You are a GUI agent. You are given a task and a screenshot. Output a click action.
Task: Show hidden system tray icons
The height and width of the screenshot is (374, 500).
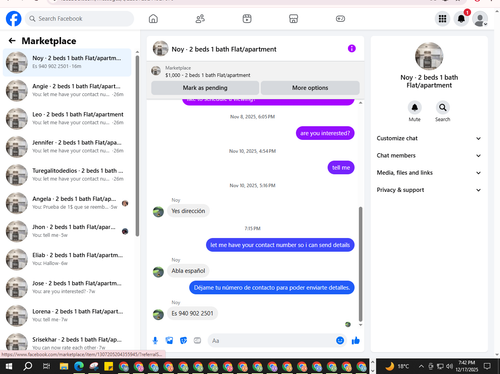pyautogui.click(x=421, y=366)
